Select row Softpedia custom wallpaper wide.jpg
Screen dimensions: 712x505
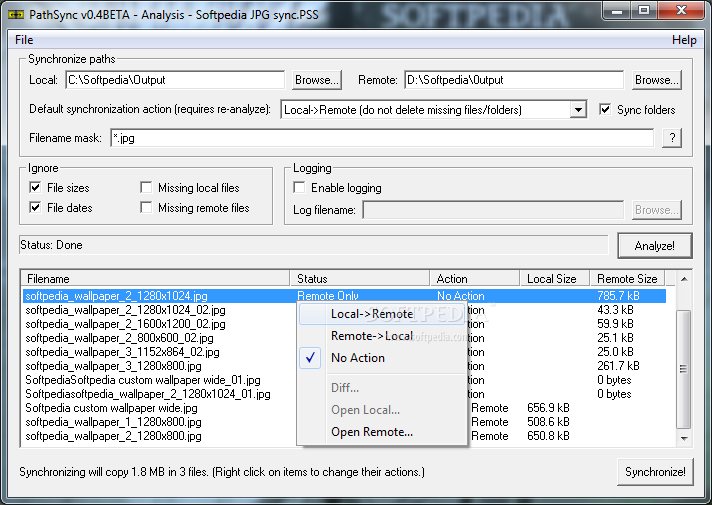tap(344, 408)
